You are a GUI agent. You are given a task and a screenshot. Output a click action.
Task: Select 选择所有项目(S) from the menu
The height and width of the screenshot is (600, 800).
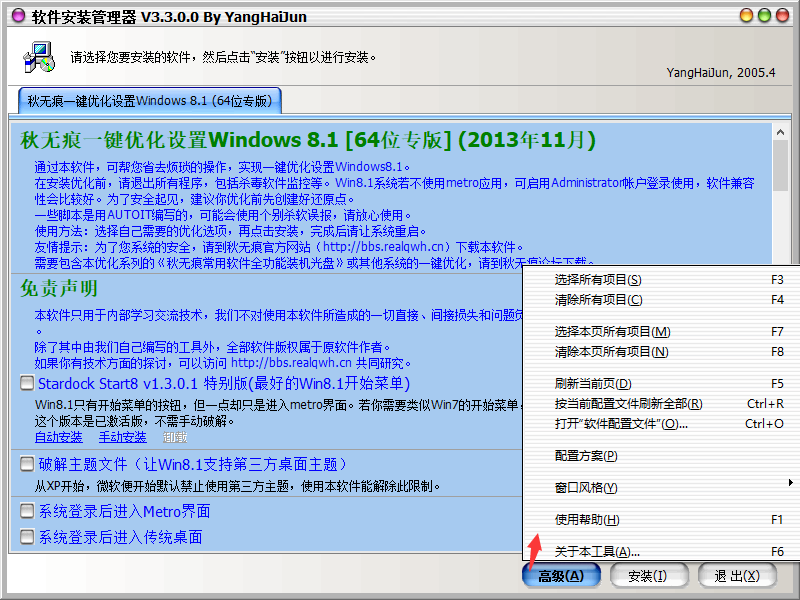tap(661, 280)
